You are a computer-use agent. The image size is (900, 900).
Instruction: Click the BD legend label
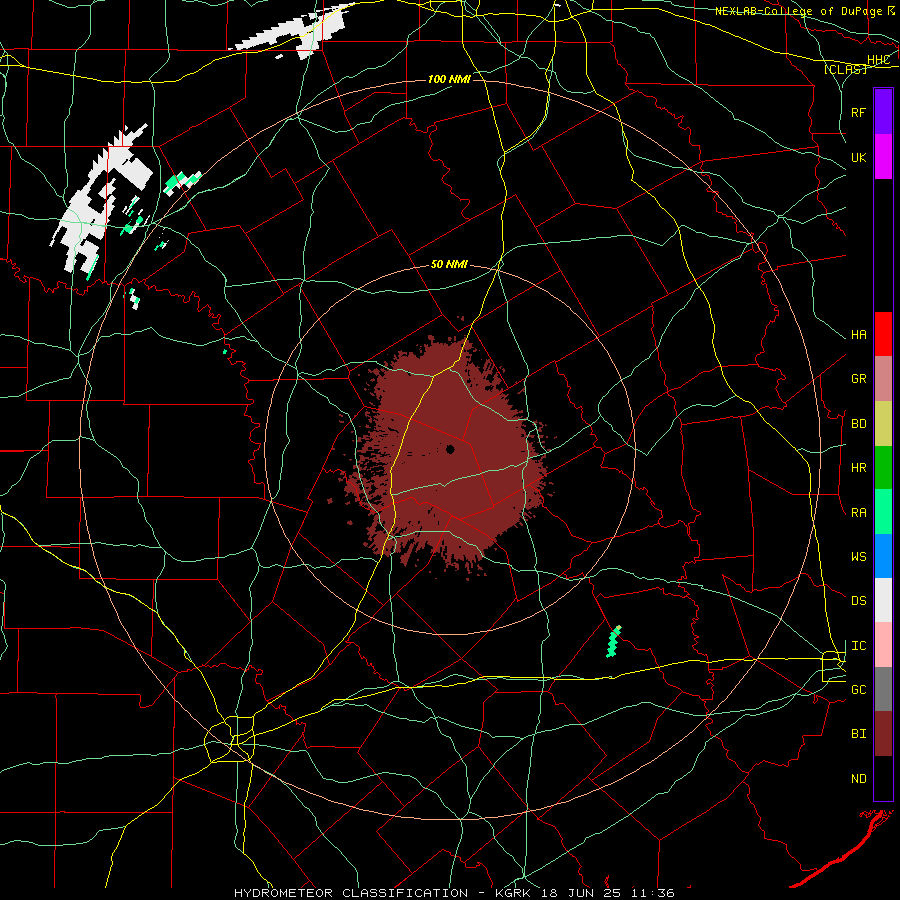pyautogui.click(x=858, y=424)
